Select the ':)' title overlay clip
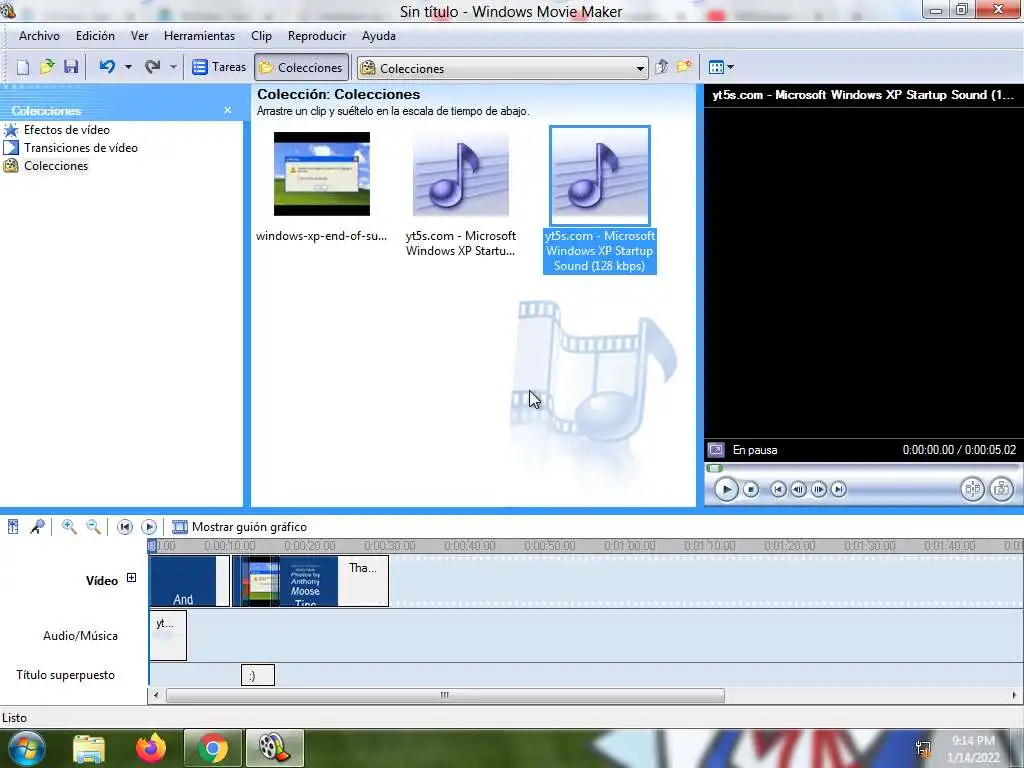The height and width of the screenshot is (768, 1024). (258, 675)
